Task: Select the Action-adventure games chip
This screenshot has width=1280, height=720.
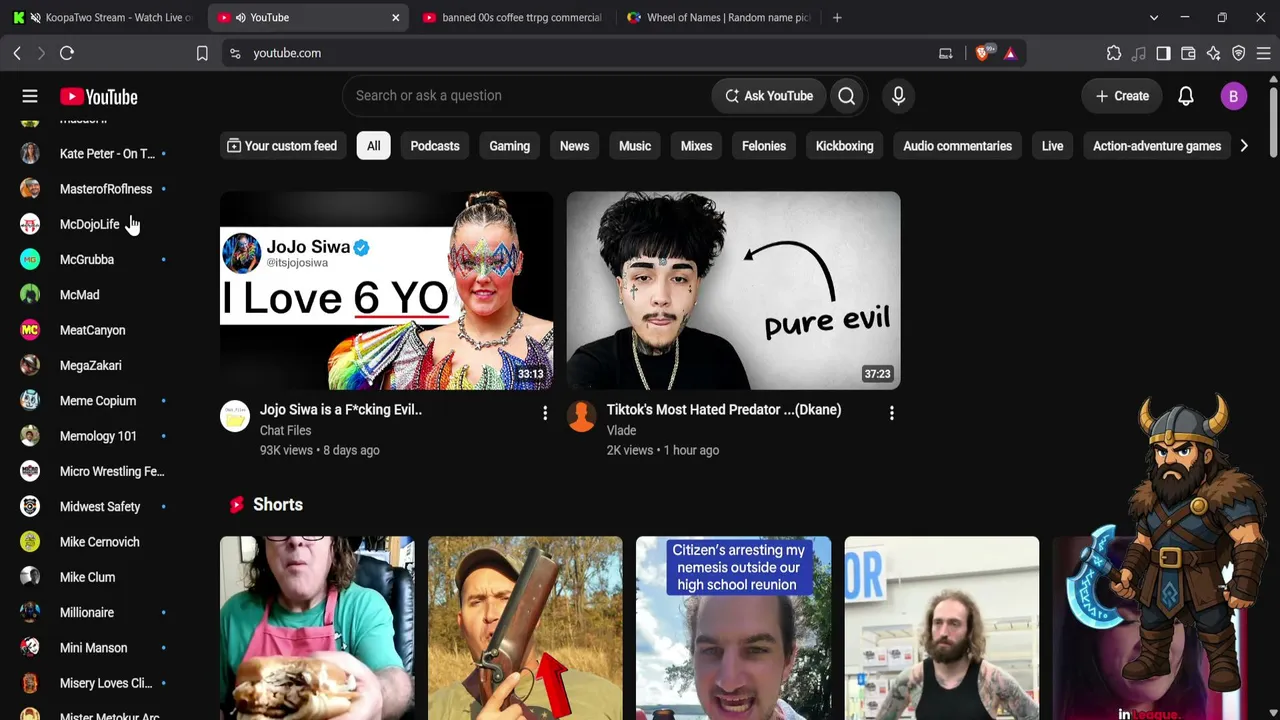Action: [x=1157, y=146]
